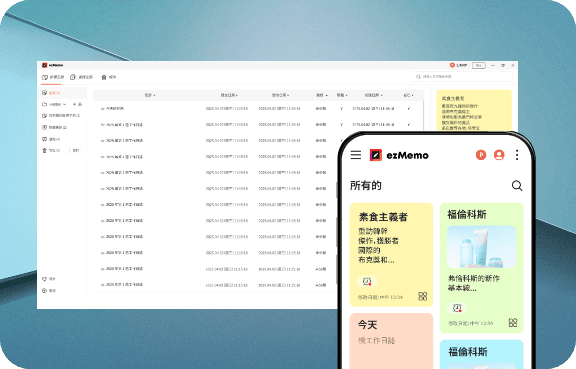The image size is (576, 369).
Task: Tap the alarm reminder icon in the 素食主義者 card
Action: 367,282
